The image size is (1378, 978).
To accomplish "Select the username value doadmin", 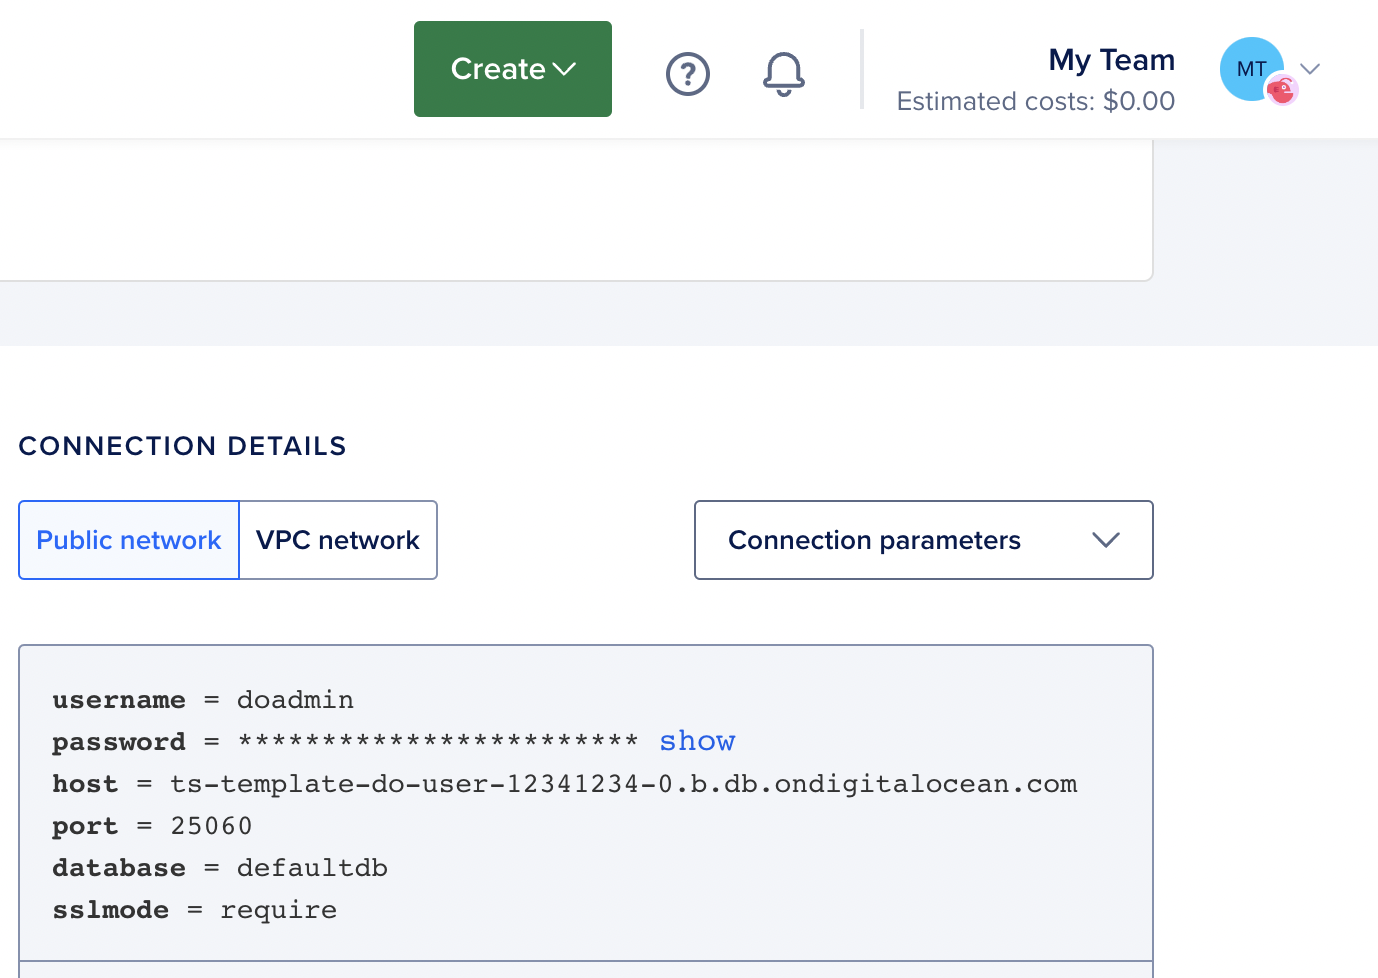I will (295, 700).
